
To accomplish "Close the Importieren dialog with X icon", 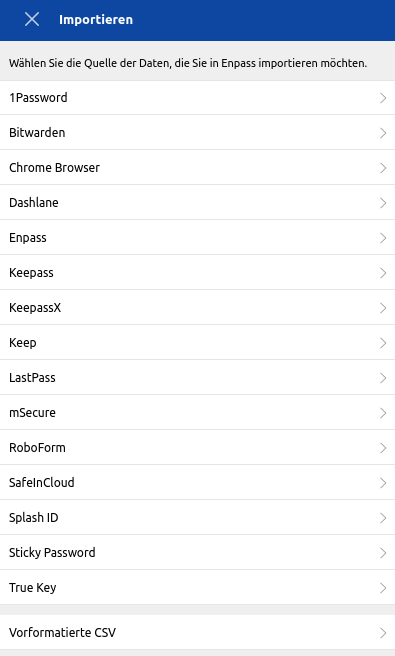I will pos(32,19).
